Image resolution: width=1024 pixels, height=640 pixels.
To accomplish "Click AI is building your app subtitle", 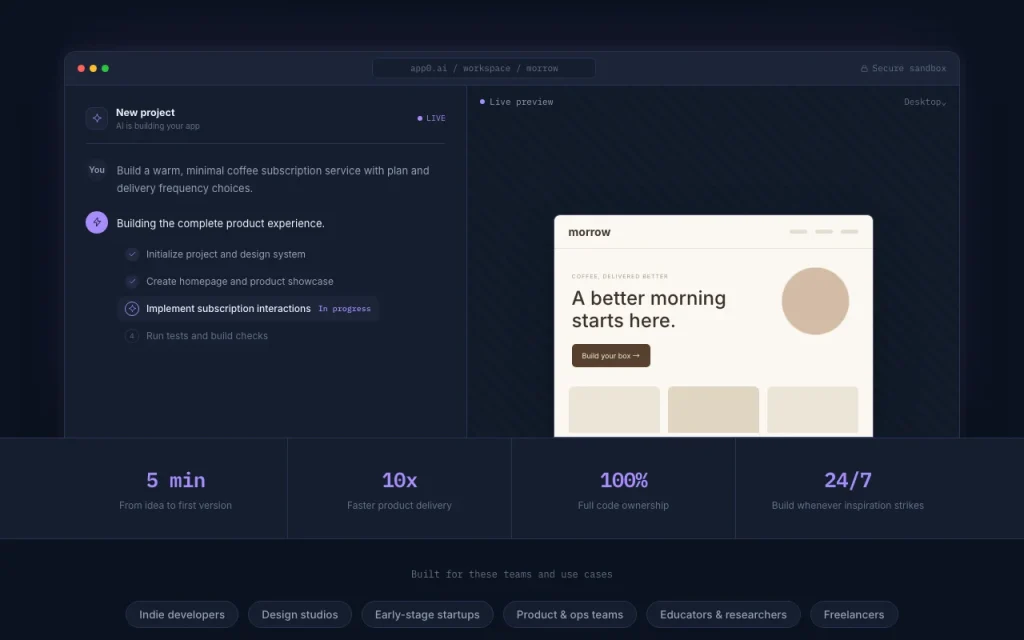I will point(157,126).
